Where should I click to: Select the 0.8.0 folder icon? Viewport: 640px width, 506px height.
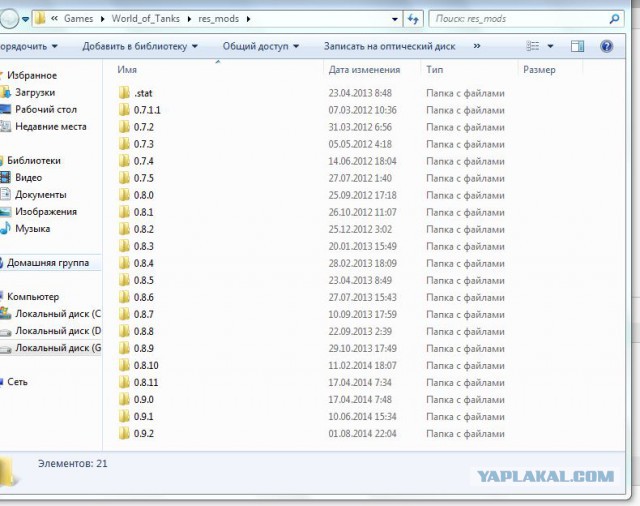[x=124, y=195]
